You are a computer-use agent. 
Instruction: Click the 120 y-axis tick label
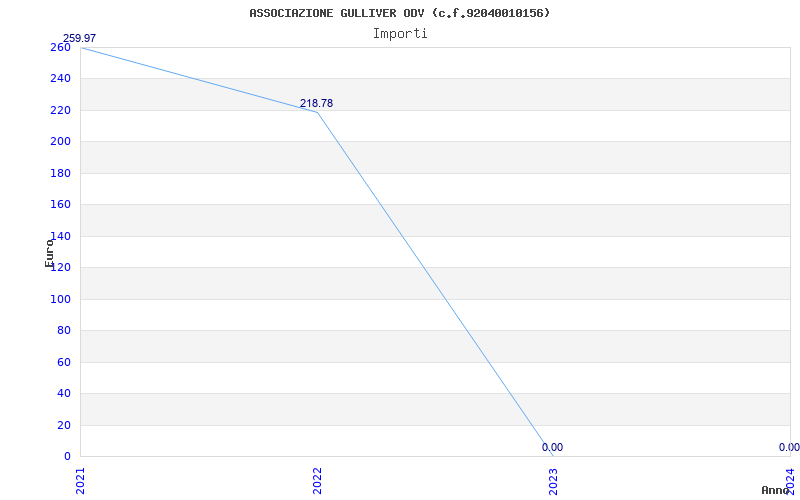click(x=60, y=267)
